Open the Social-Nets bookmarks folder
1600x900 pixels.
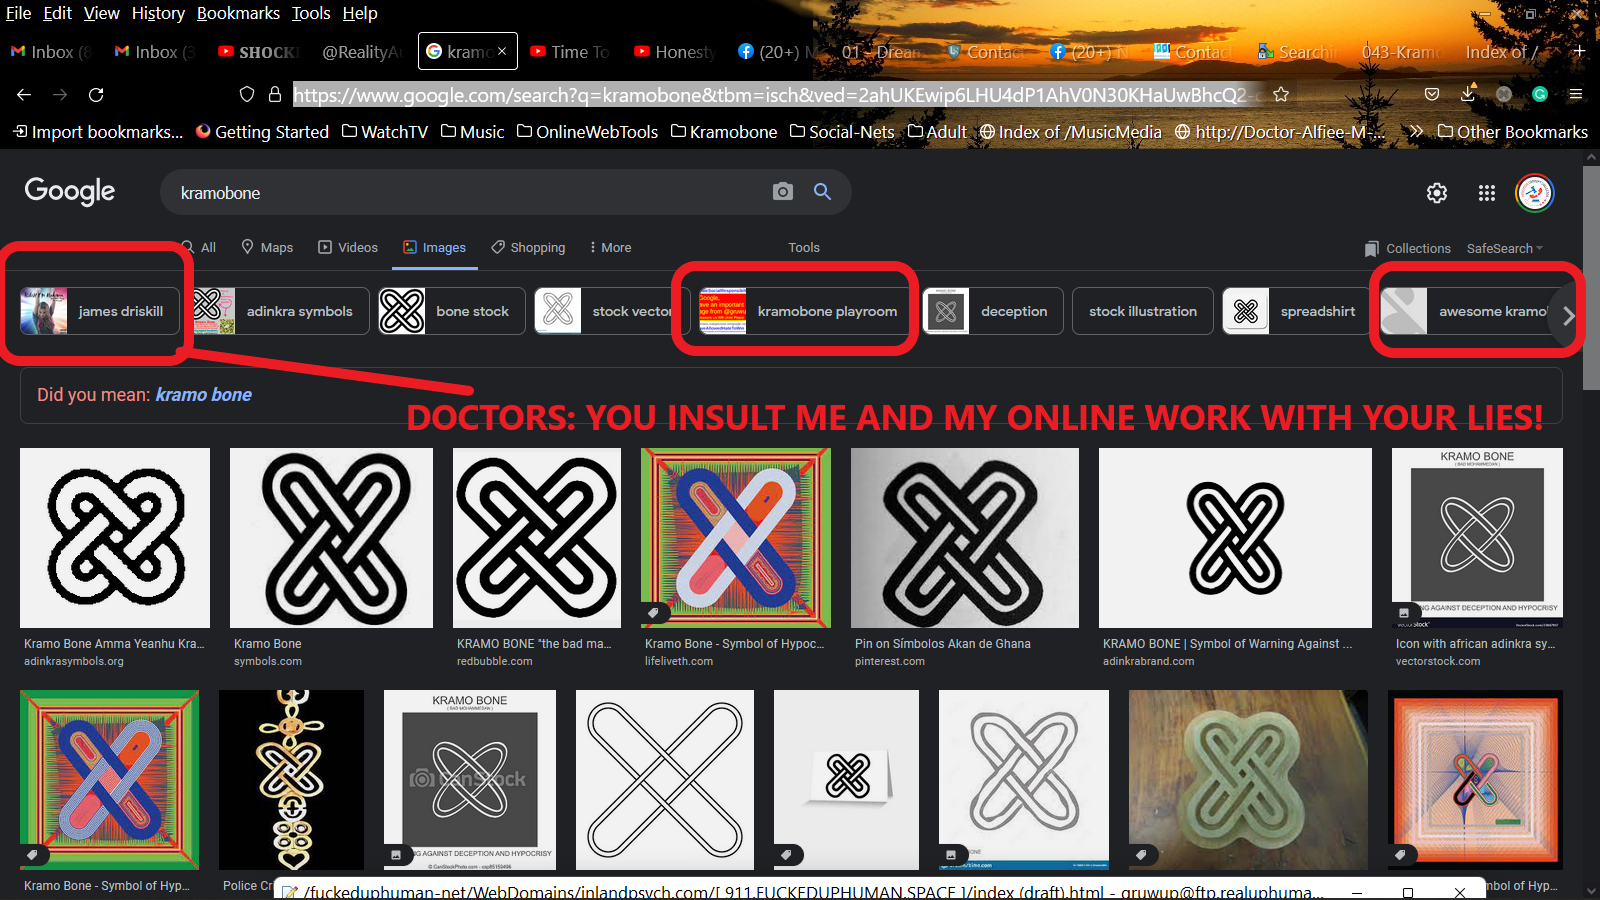[x=842, y=132]
